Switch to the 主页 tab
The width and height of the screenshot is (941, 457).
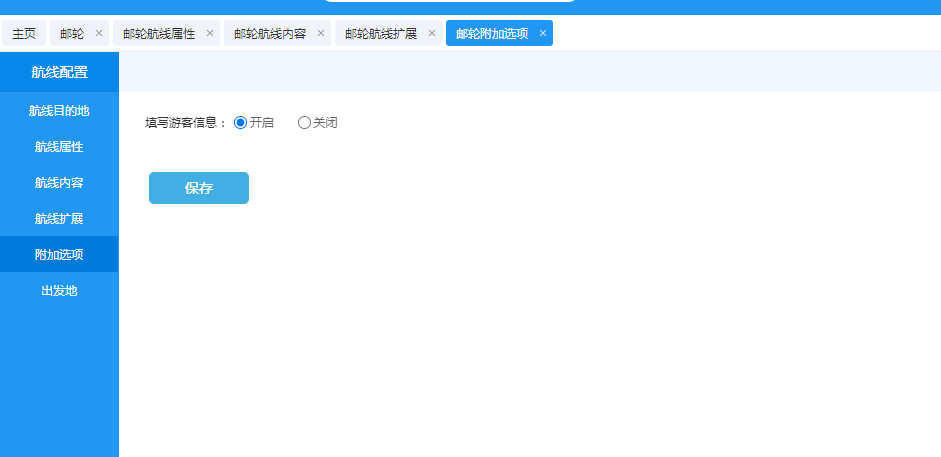[x=24, y=33]
